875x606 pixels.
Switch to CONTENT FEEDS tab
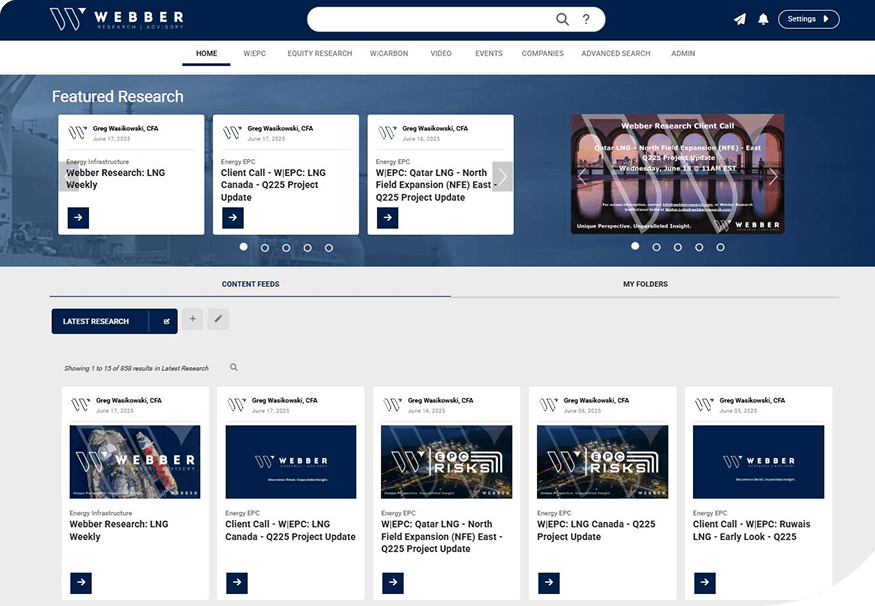coord(251,284)
